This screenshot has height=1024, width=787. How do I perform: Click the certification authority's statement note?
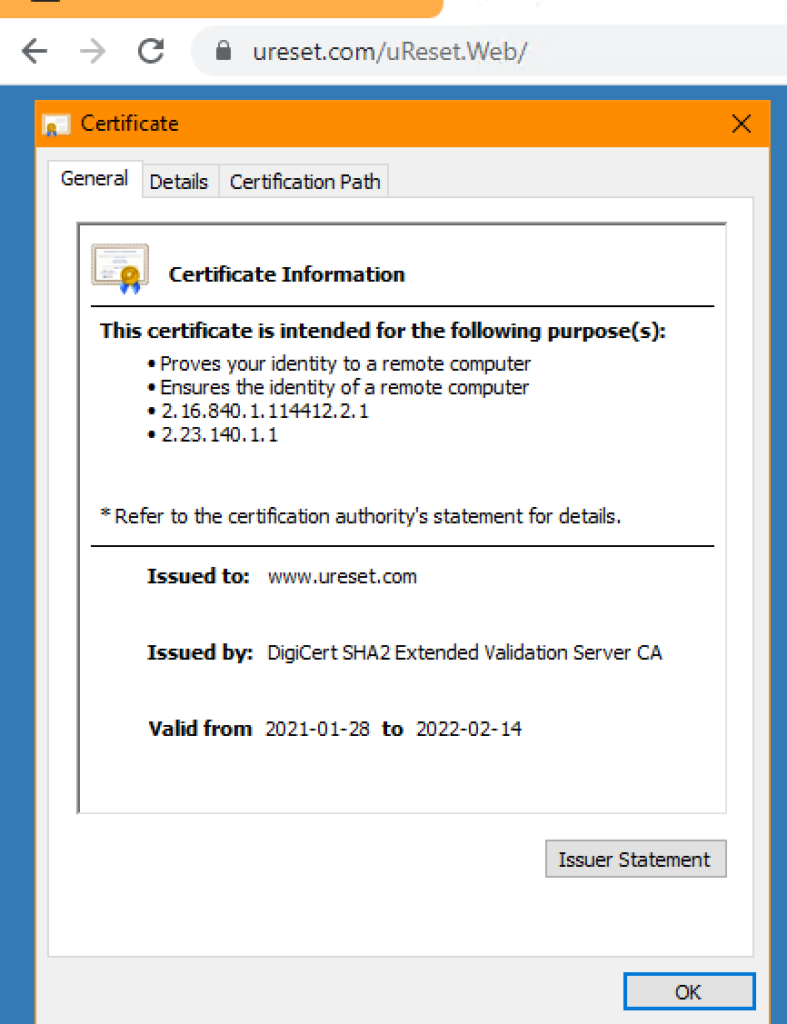[x=361, y=516]
